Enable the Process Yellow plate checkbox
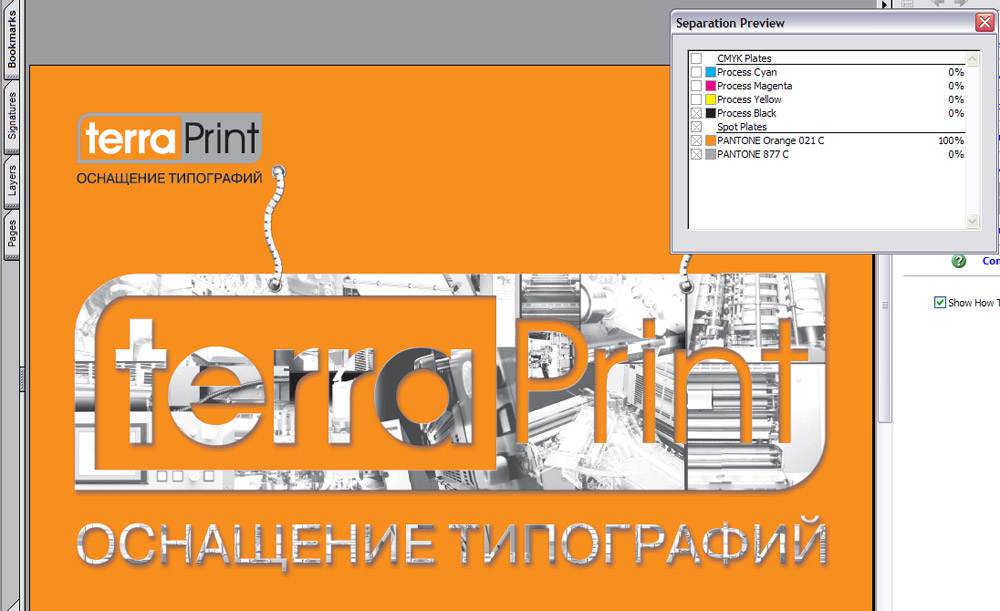 [x=696, y=99]
